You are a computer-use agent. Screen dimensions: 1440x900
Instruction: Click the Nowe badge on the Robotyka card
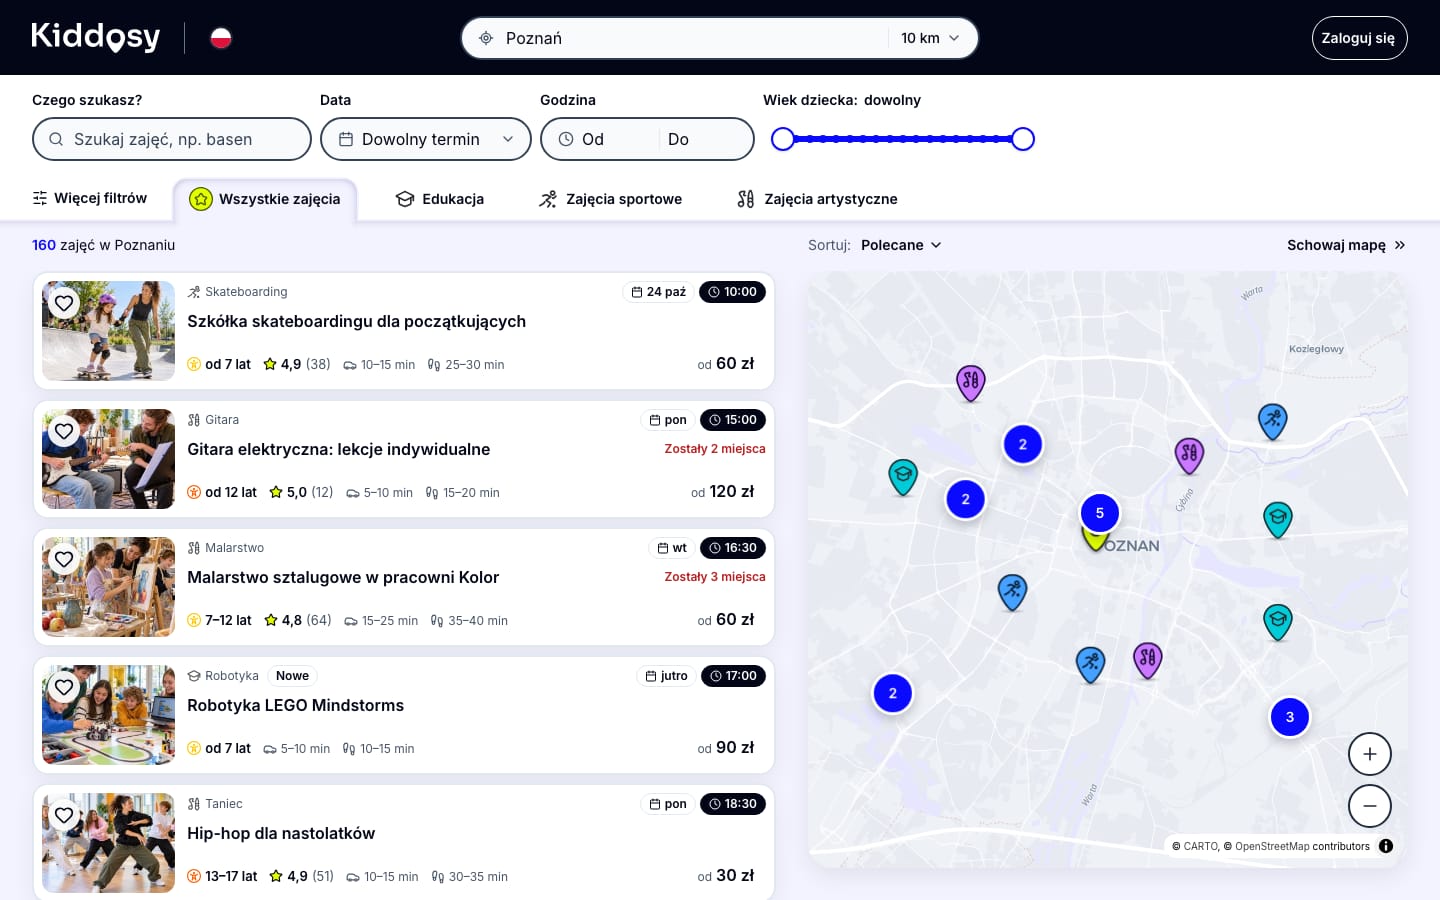pyautogui.click(x=292, y=676)
